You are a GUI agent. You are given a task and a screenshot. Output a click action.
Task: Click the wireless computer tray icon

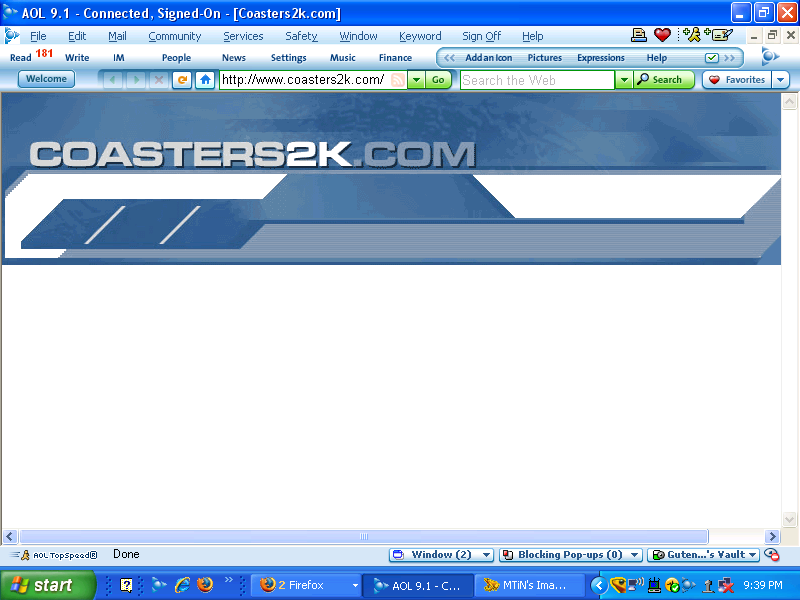636,585
